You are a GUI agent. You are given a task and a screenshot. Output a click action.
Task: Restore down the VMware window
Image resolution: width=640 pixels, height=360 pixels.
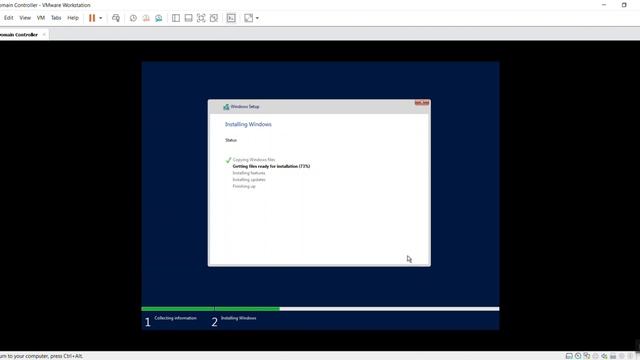tap(624, 5)
